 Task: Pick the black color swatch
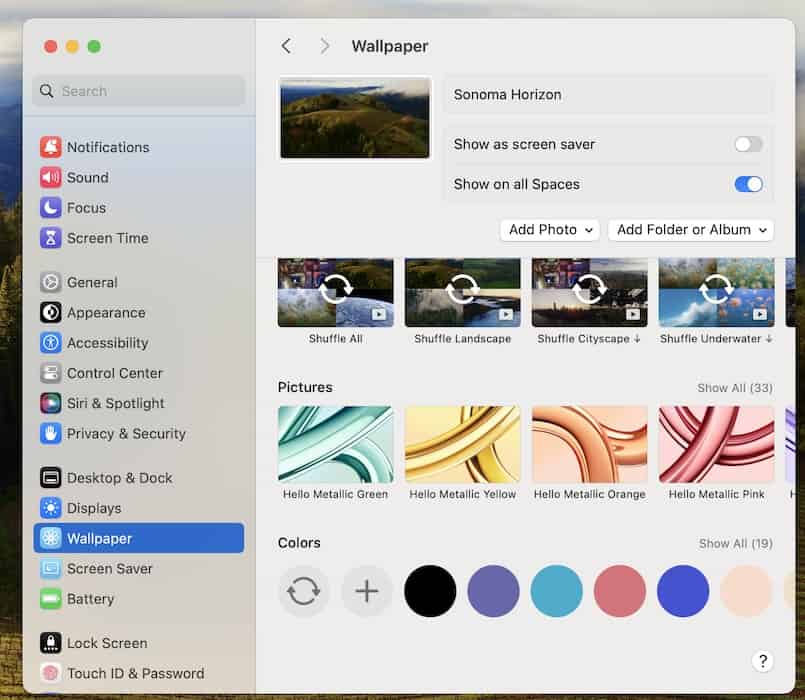click(430, 591)
